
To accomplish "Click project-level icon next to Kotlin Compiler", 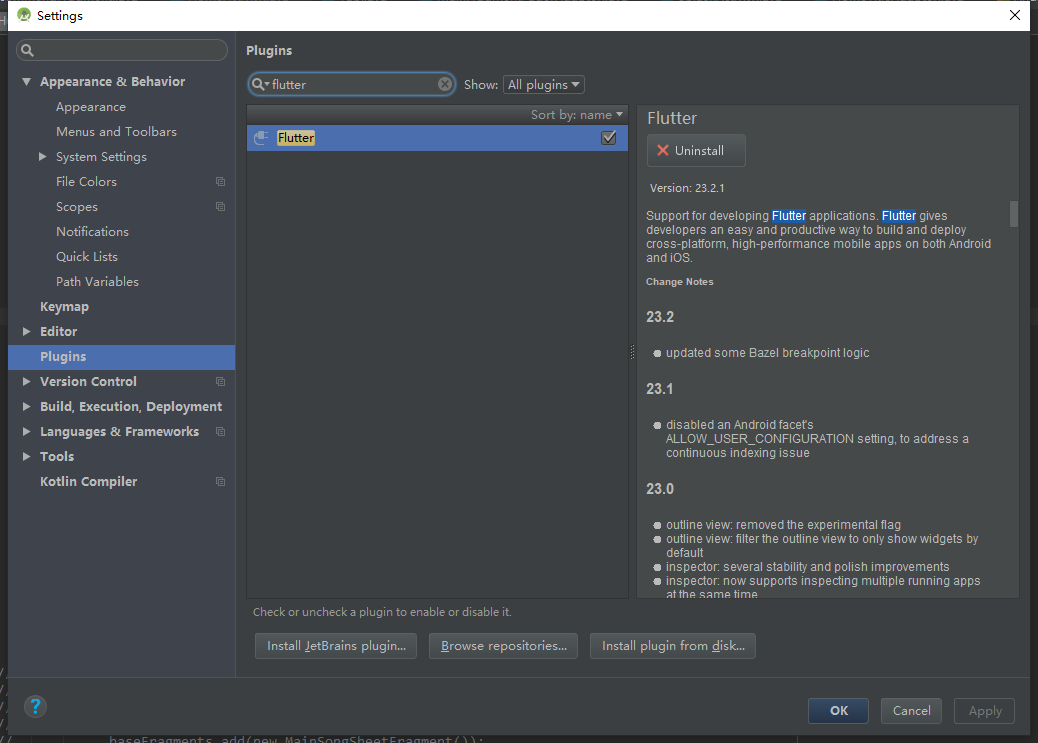I will point(220,481).
